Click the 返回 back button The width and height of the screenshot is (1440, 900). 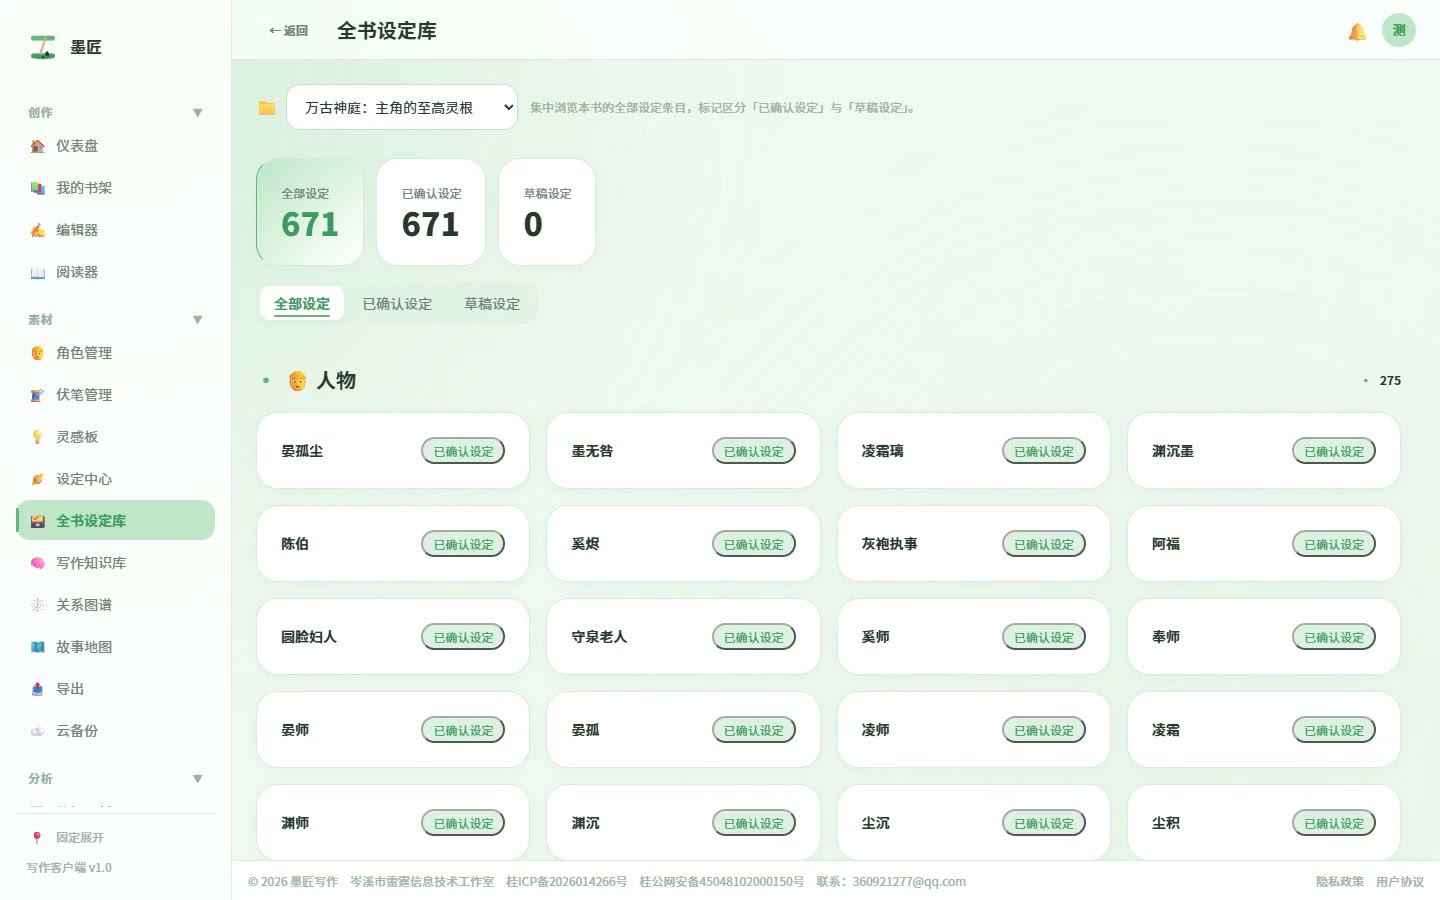288,31
